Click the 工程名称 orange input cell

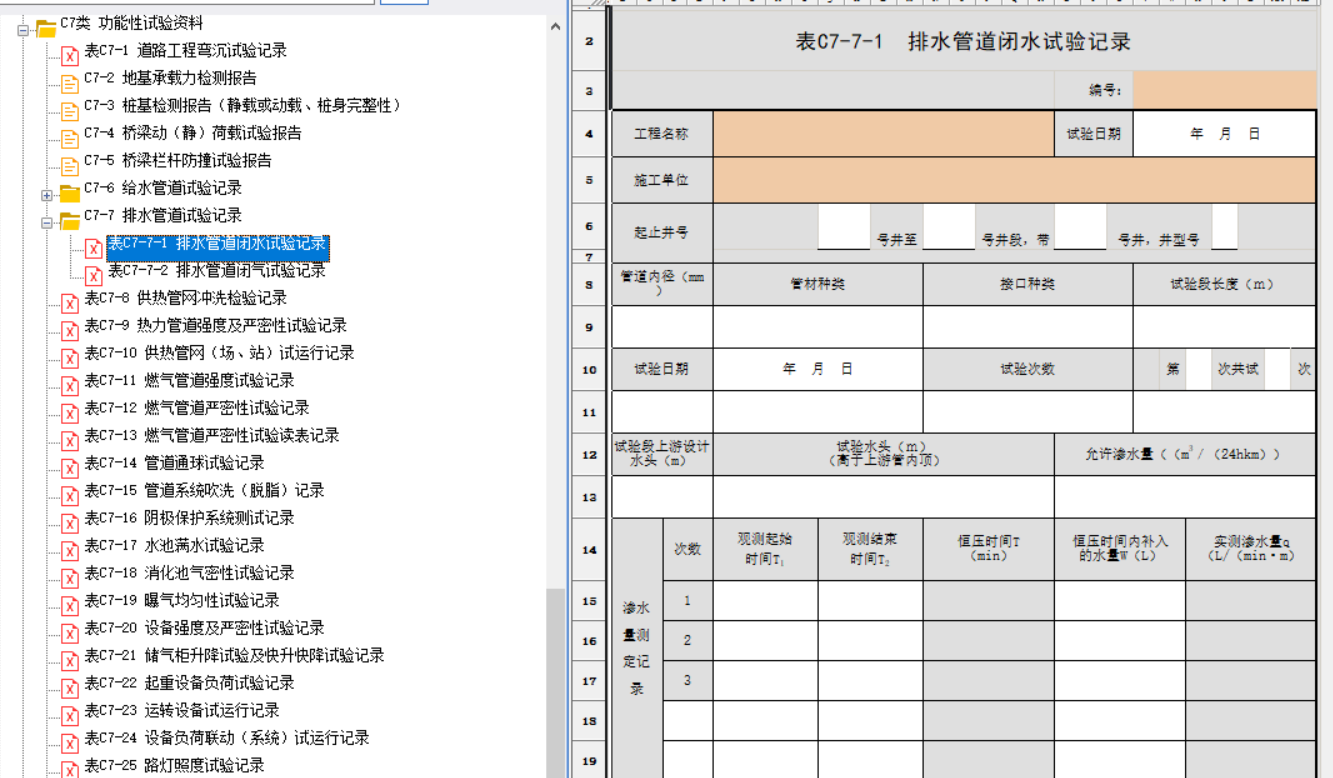pos(883,133)
